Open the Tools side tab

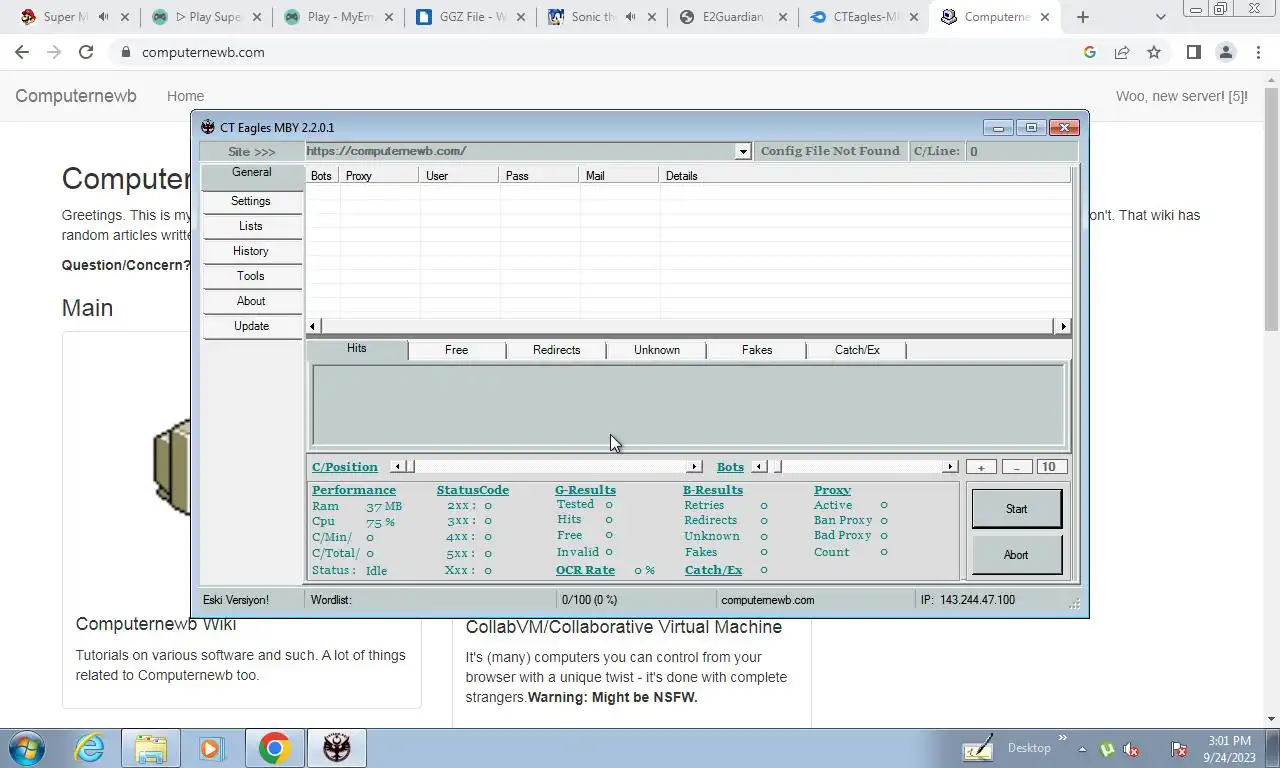[251, 276]
